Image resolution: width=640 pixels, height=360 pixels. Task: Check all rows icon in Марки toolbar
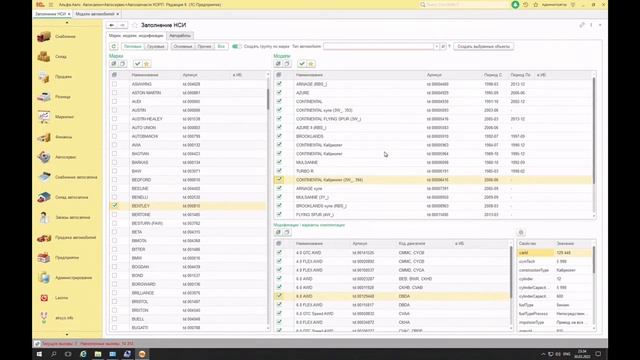114,64
